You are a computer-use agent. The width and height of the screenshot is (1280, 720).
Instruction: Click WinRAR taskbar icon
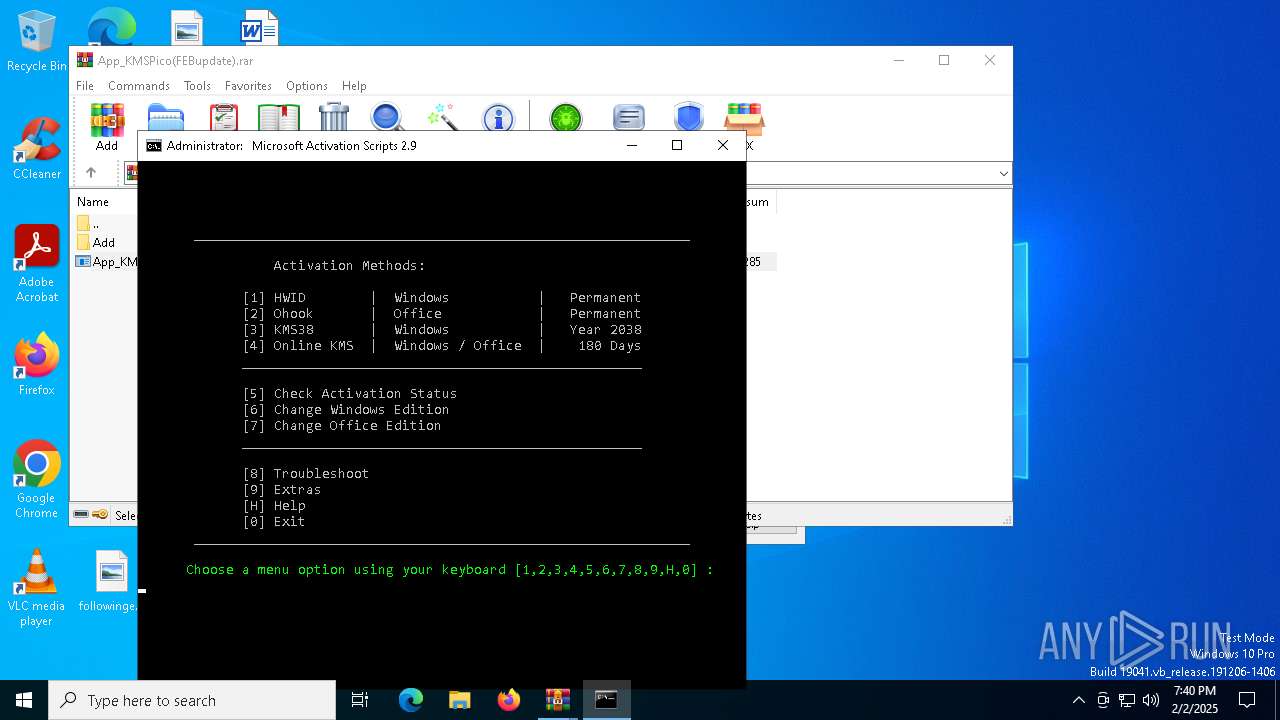pyautogui.click(x=557, y=700)
